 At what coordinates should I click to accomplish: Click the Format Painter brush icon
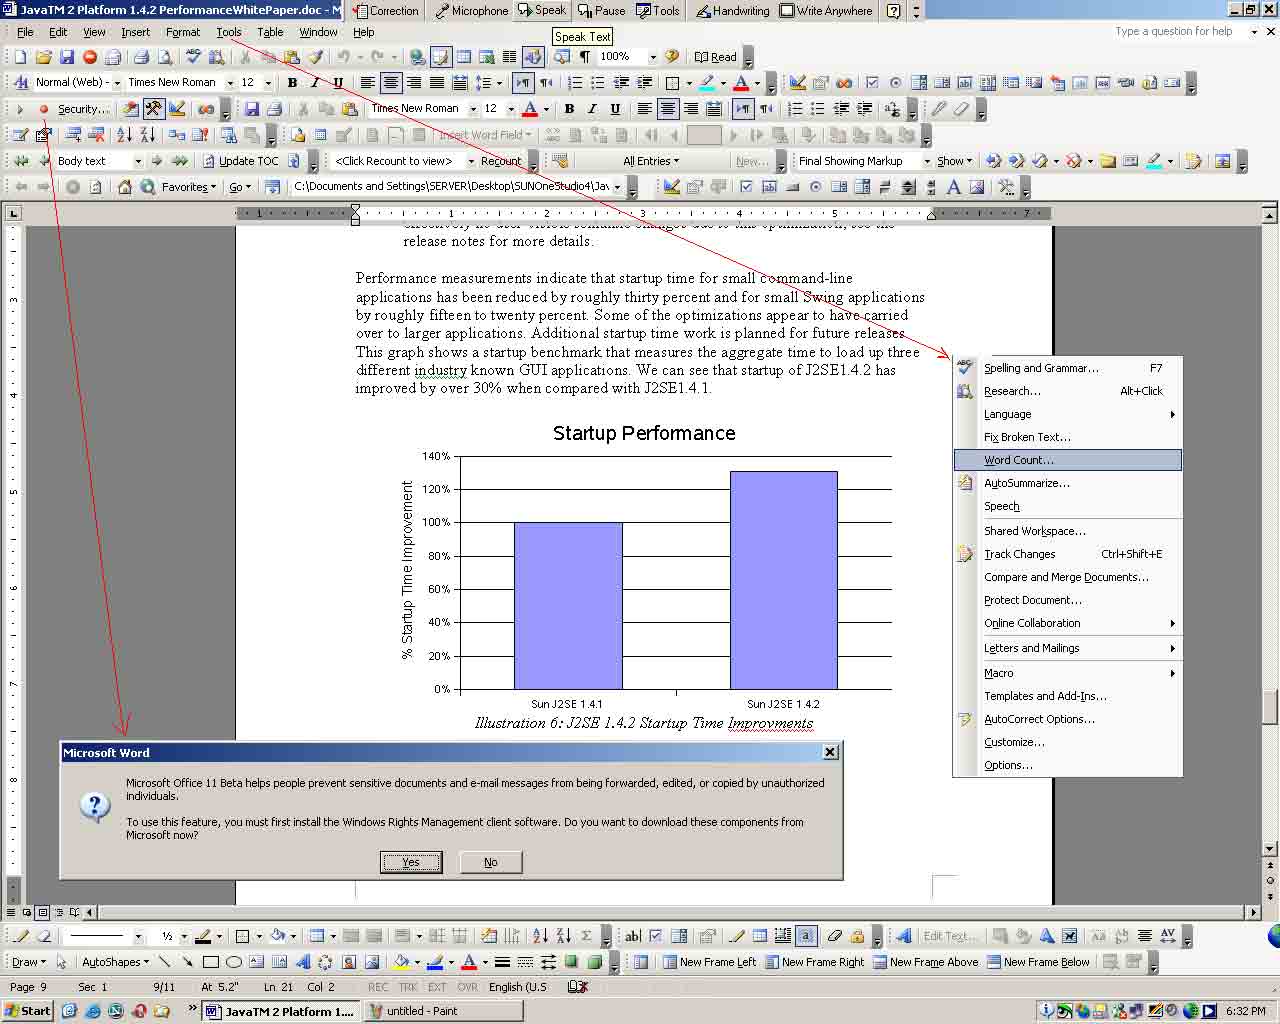316,57
